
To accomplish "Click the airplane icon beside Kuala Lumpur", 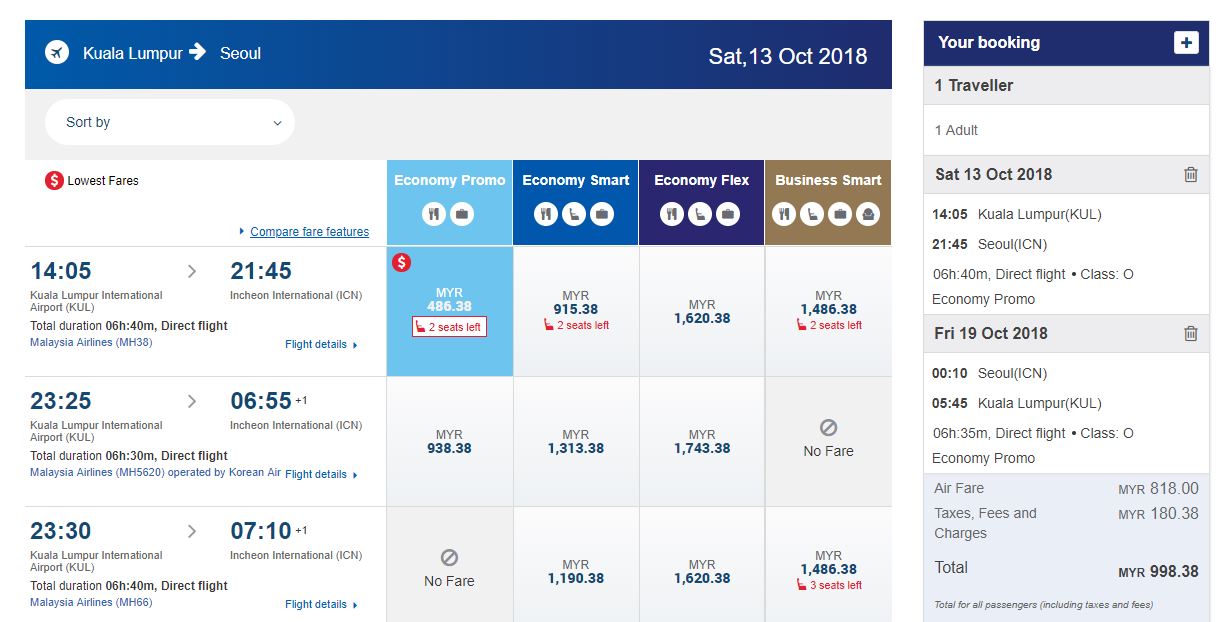I will (x=57, y=53).
